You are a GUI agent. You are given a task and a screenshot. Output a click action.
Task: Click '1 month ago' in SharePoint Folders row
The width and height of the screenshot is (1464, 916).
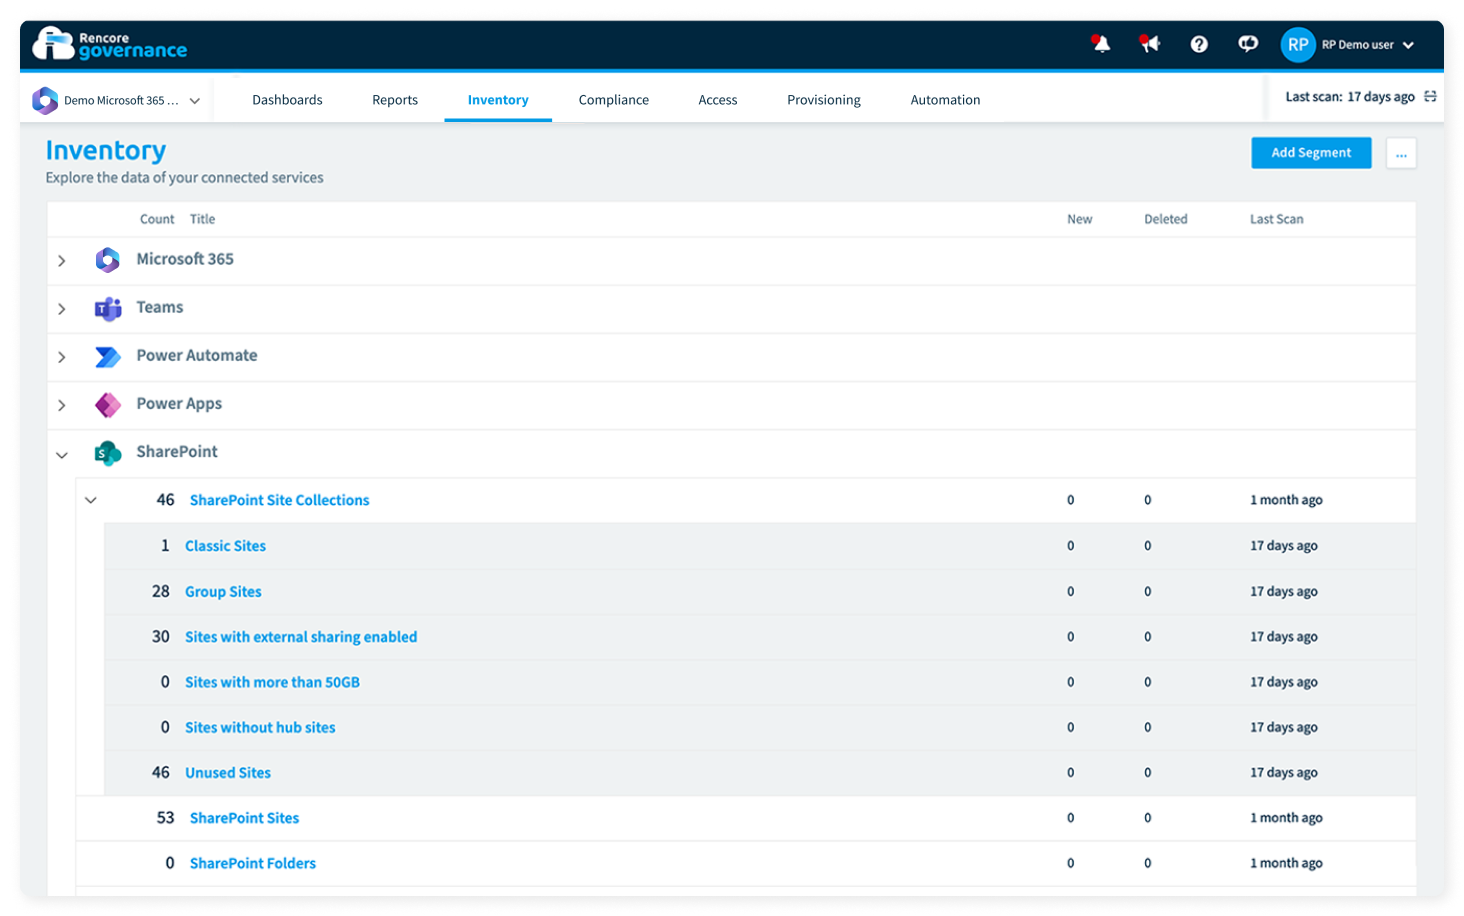tap(1286, 863)
